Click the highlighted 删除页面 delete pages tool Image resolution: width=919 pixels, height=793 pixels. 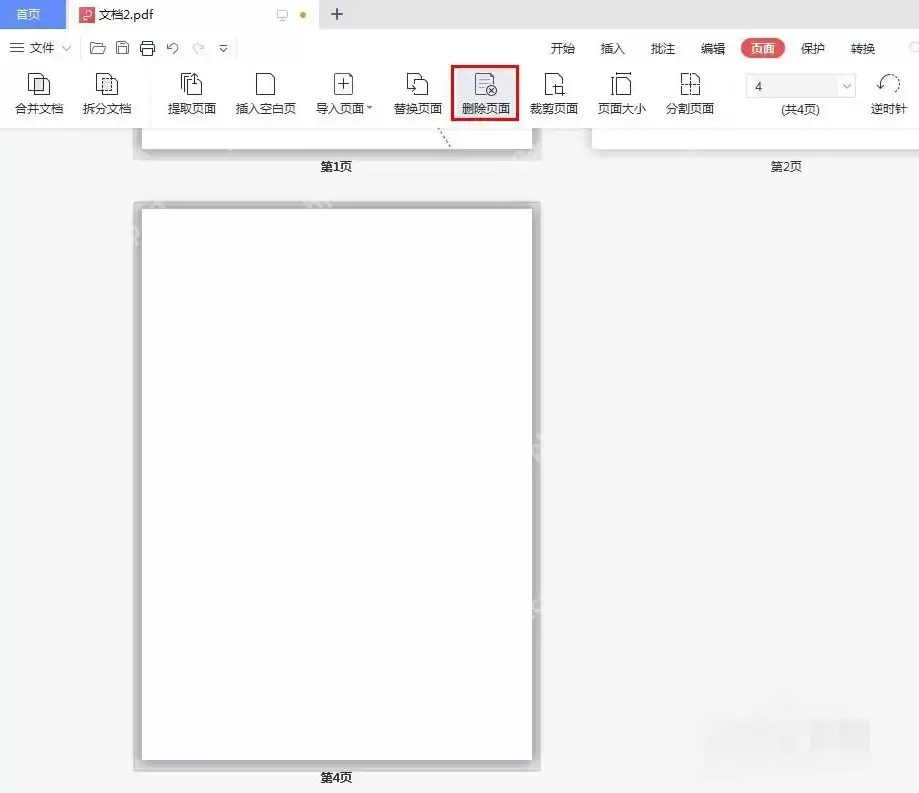point(485,92)
